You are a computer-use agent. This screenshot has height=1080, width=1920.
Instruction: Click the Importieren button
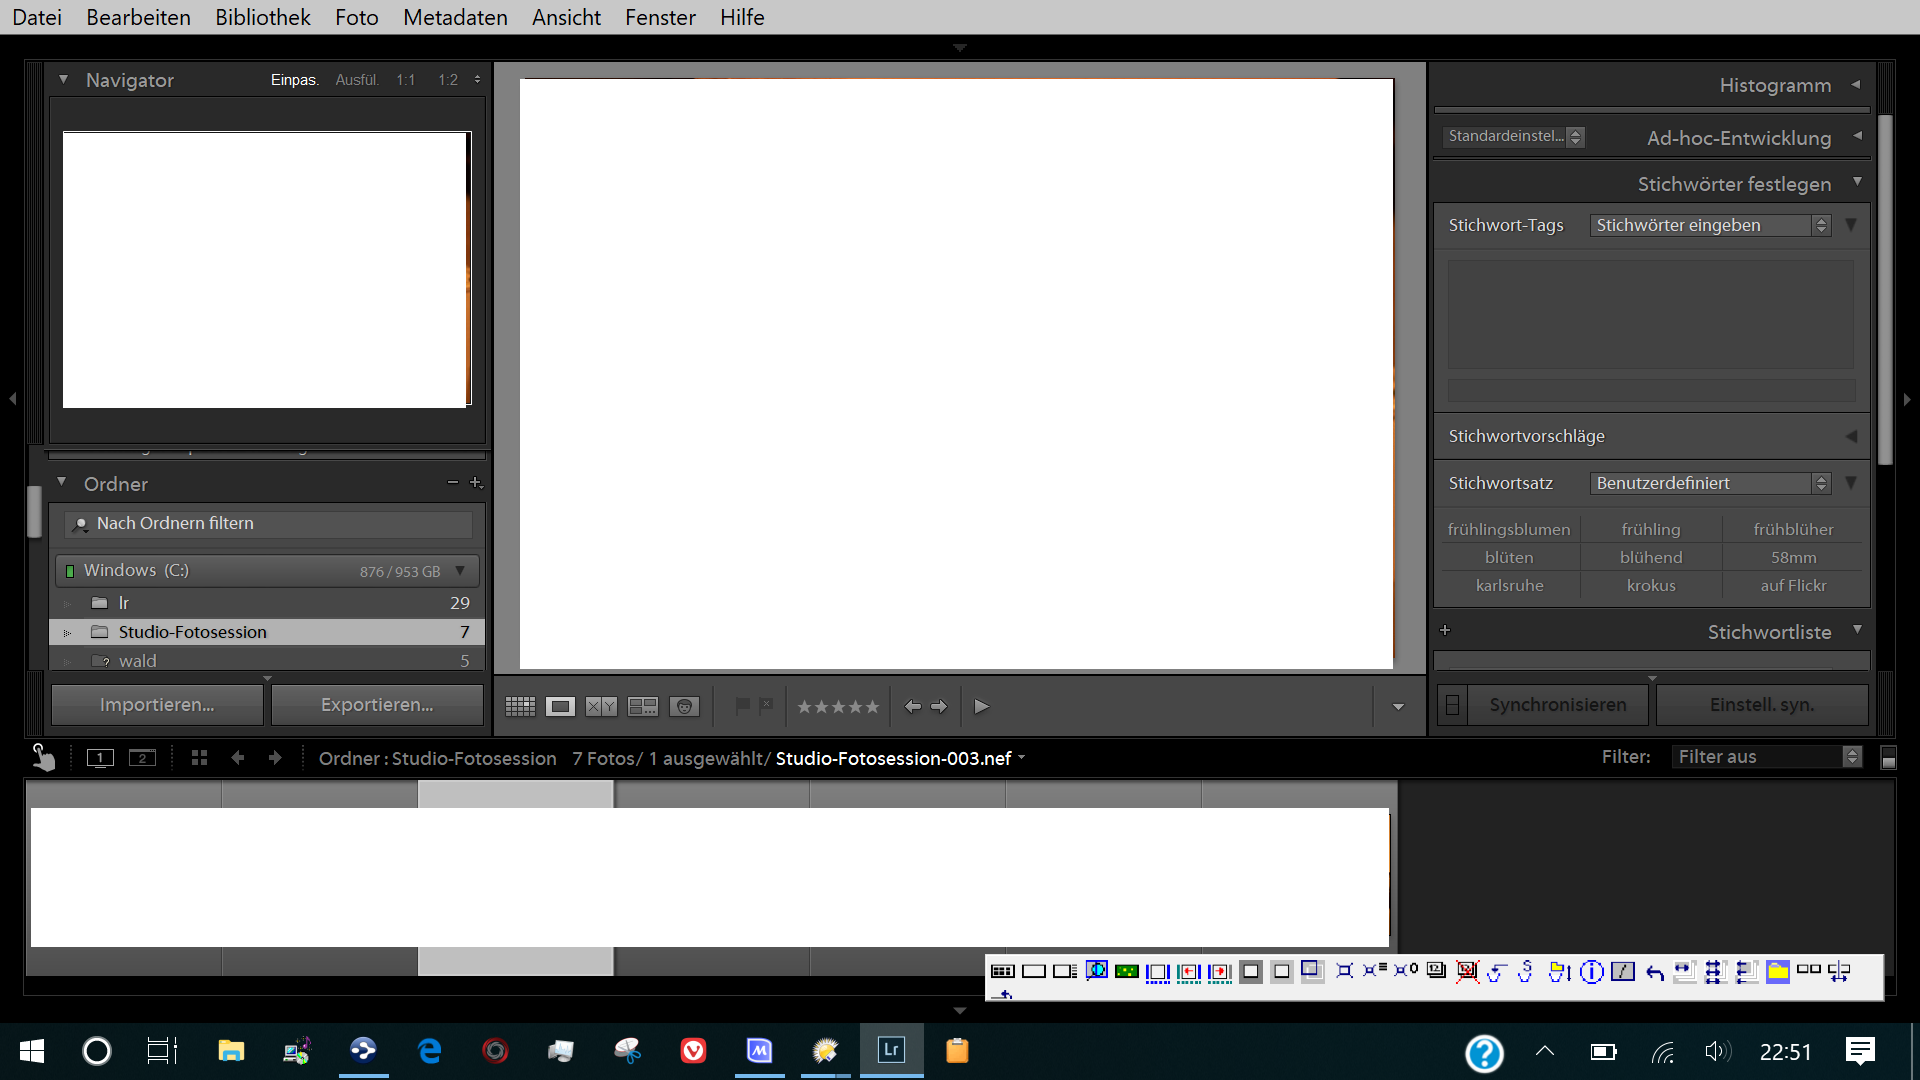click(157, 705)
